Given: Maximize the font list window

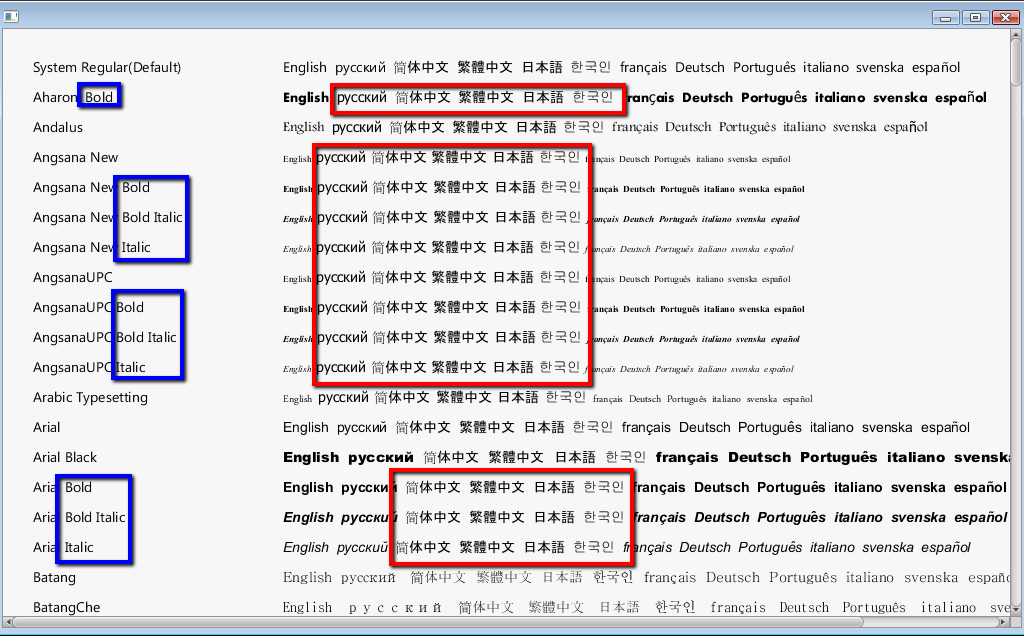Looking at the screenshot, I should click(975, 17).
